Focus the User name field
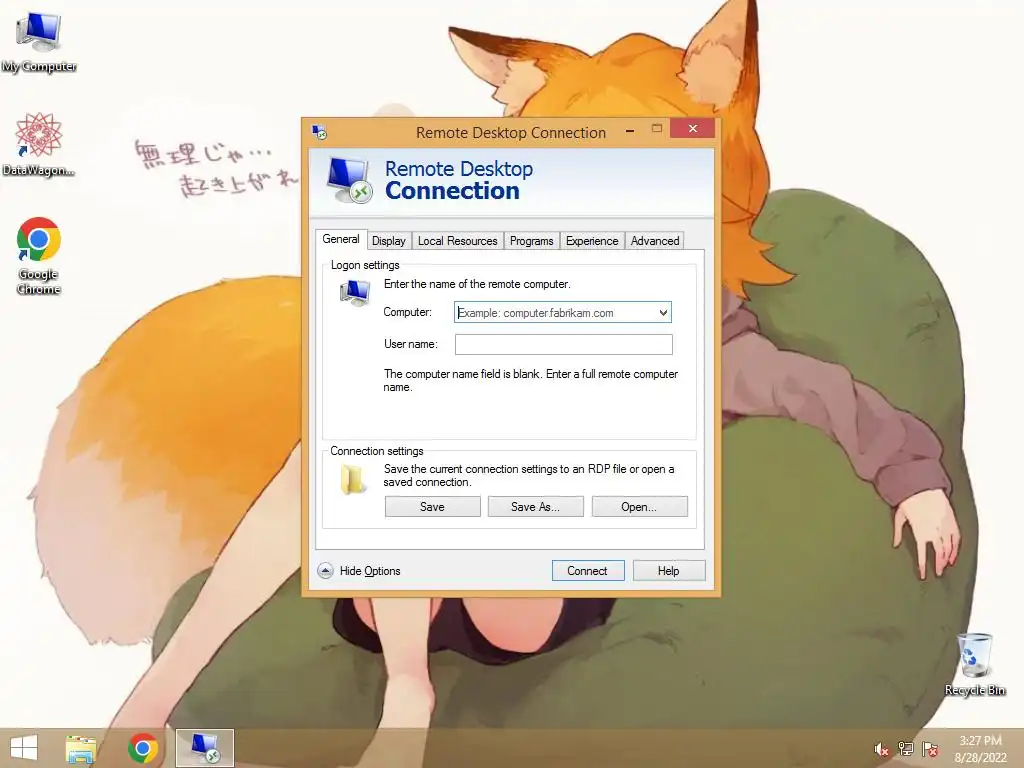 point(564,344)
